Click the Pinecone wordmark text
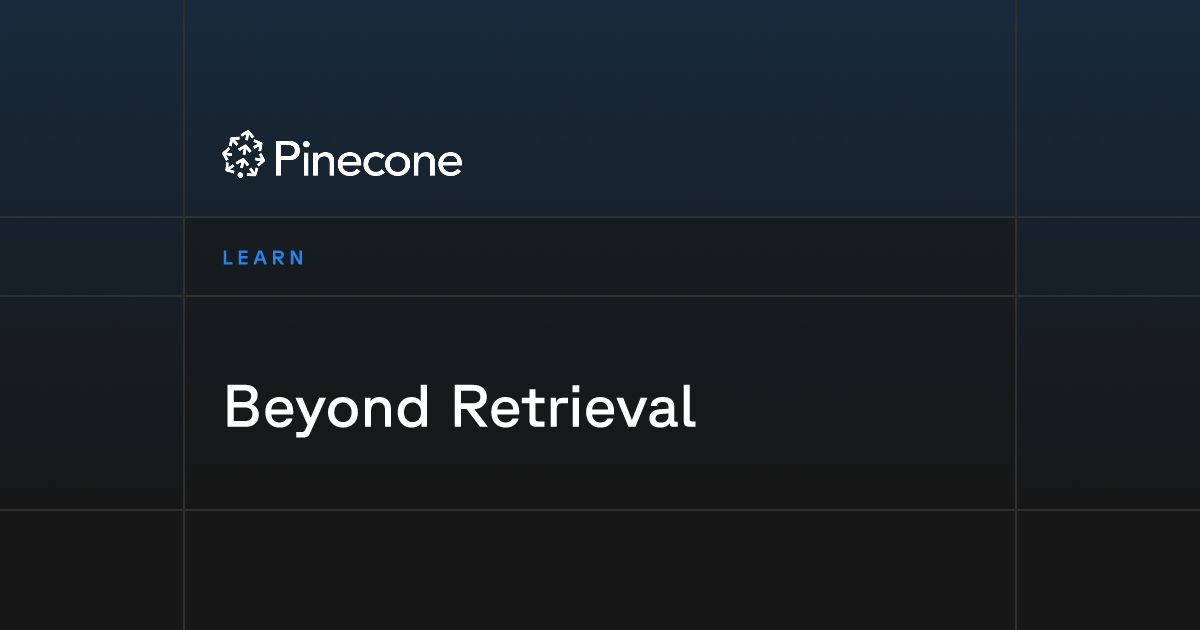Viewport: 1200px width, 630px height. 368,159
